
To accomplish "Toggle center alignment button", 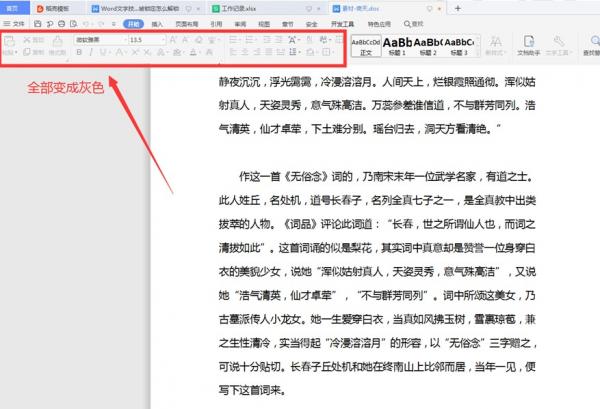I will 245,52.
